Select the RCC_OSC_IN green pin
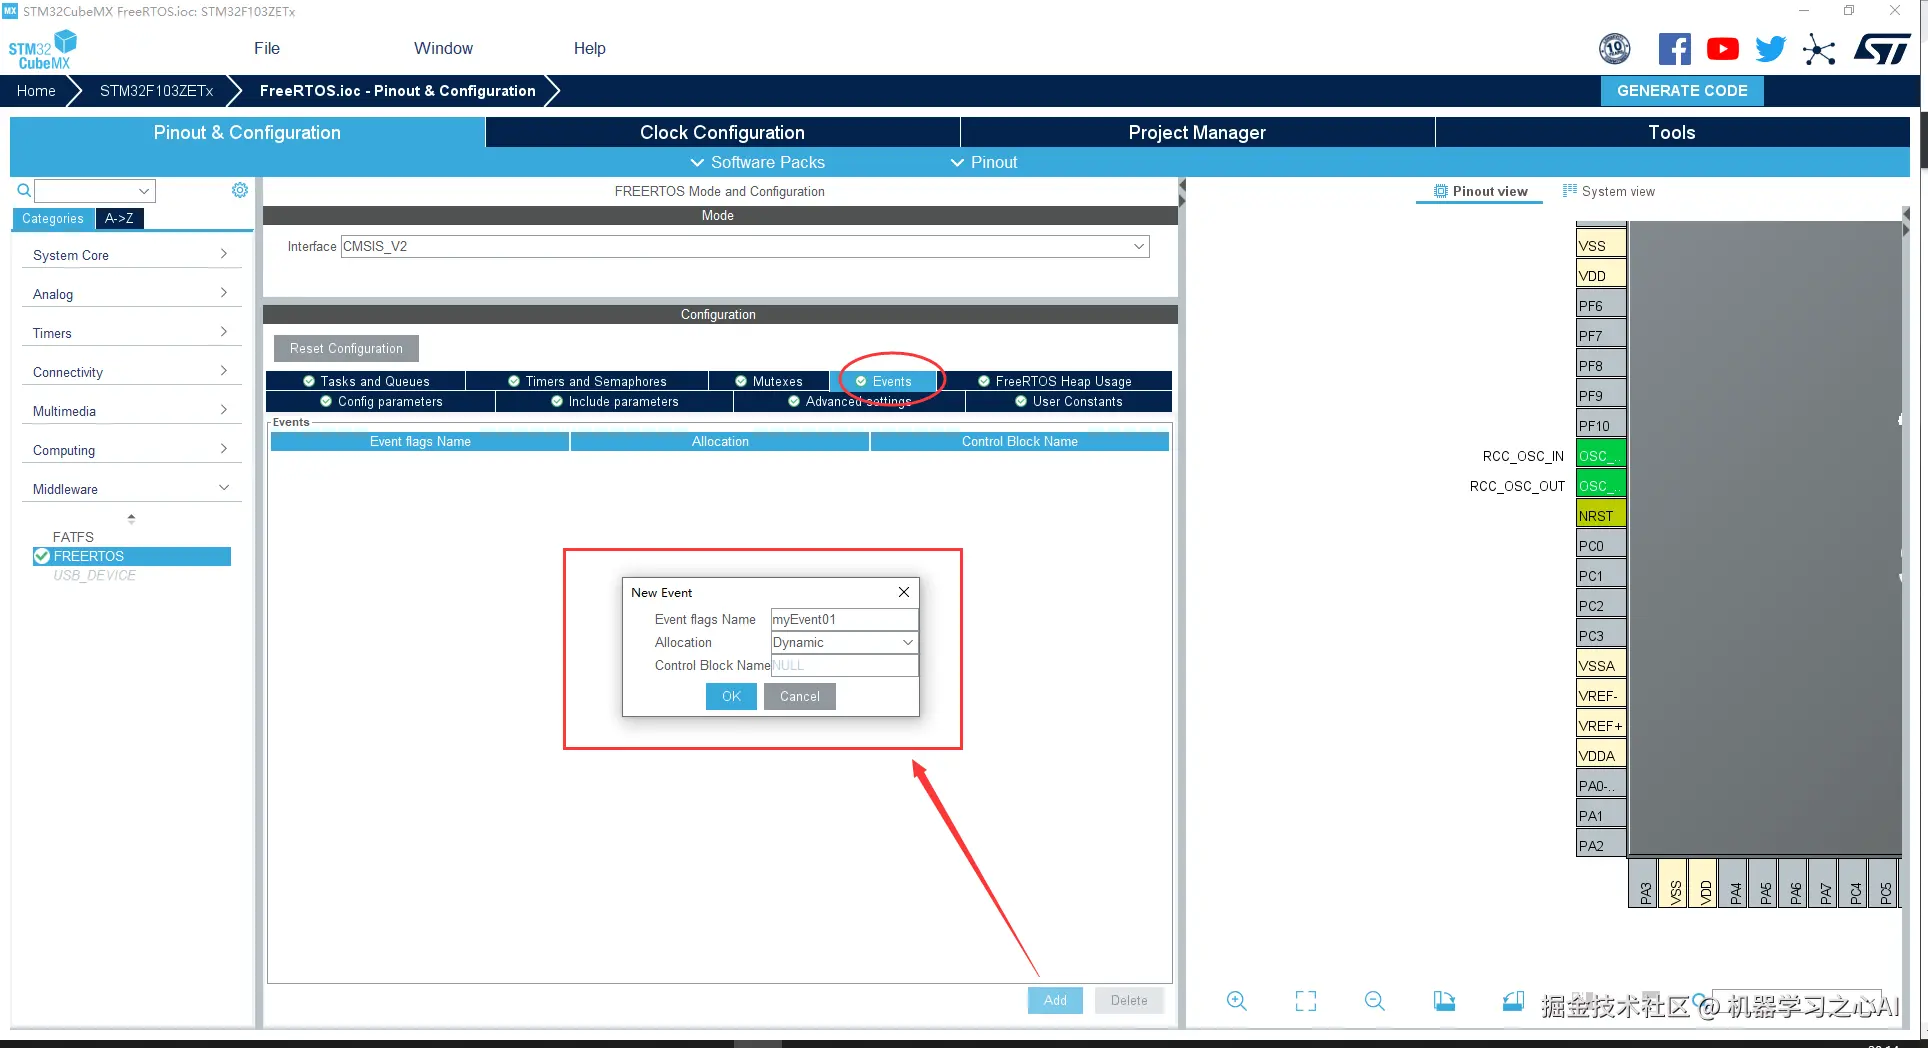Image resolution: width=1928 pixels, height=1048 pixels. point(1601,456)
